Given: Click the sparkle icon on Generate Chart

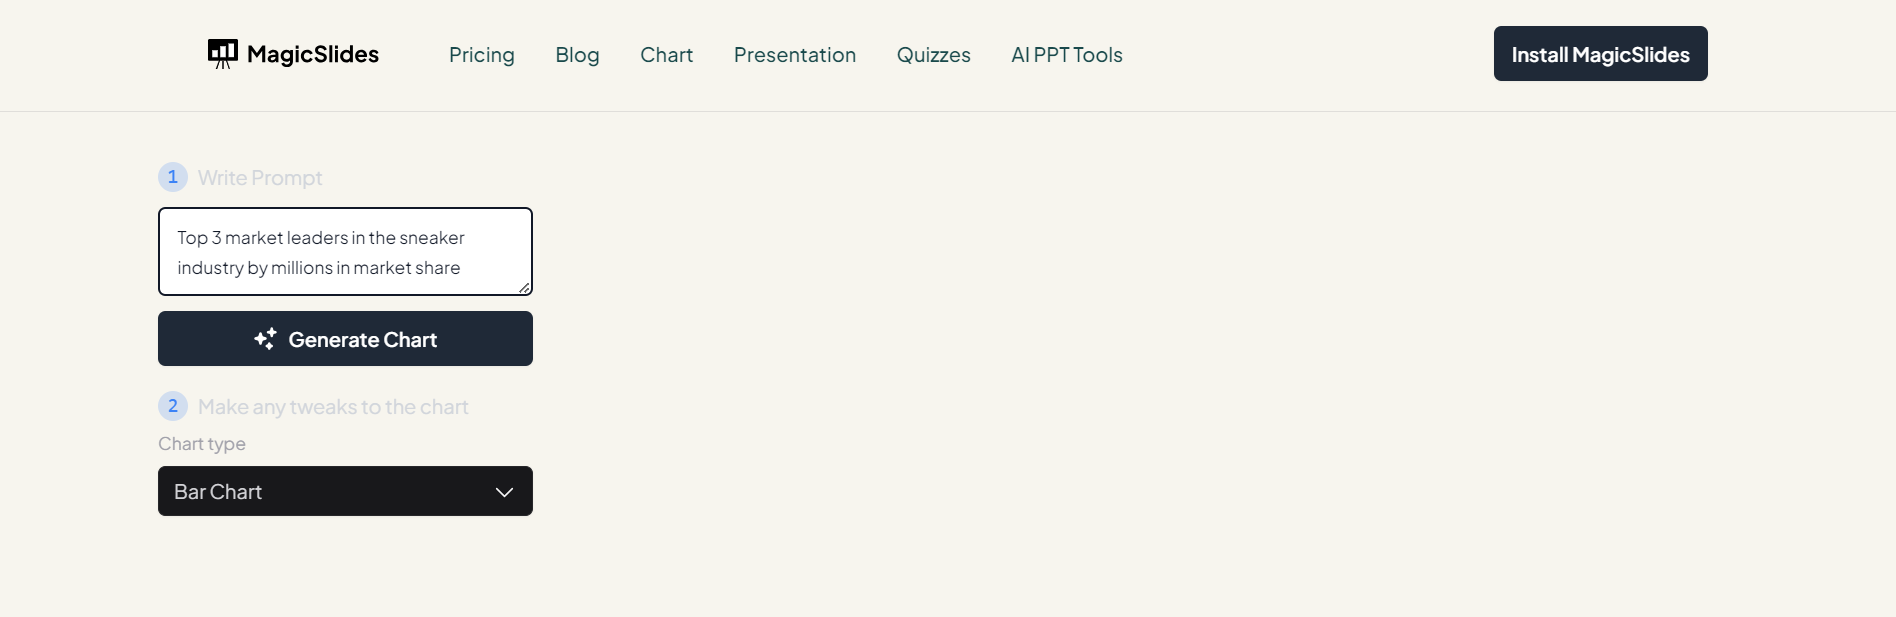Looking at the screenshot, I should (x=265, y=339).
